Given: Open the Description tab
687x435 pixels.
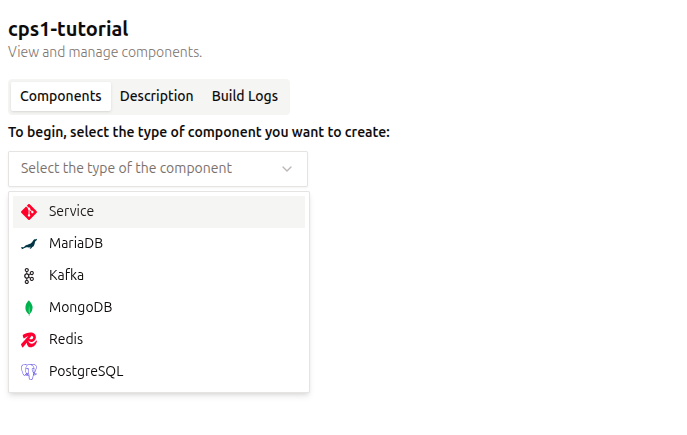Looking at the screenshot, I should [156, 96].
